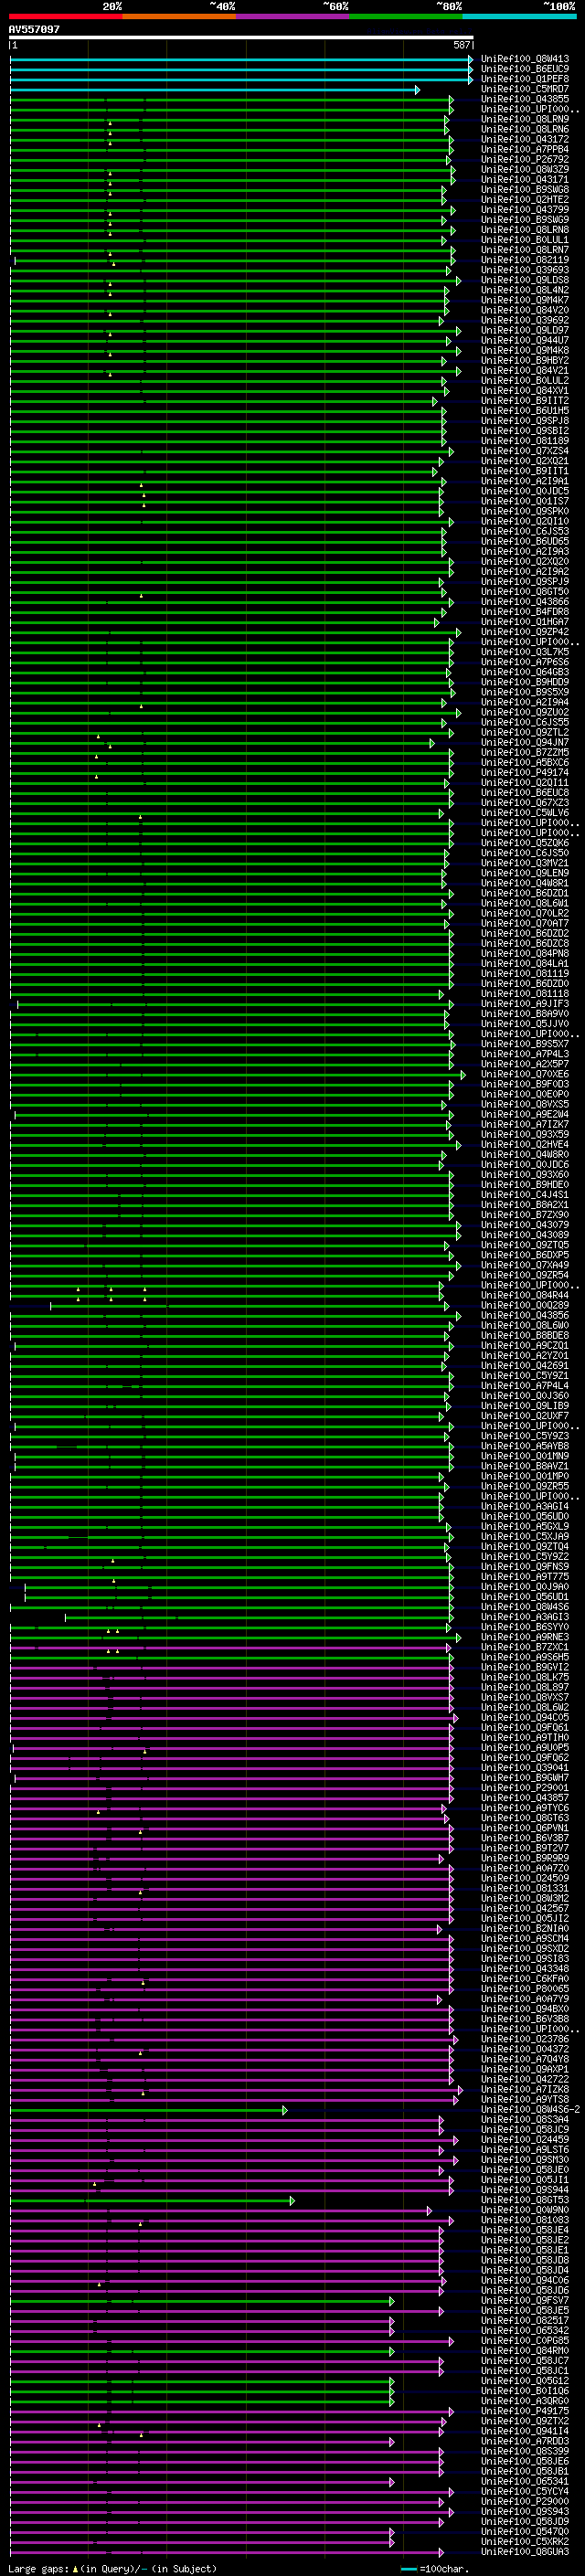Image resolution: width=585 pixels, height=2576 pixels.
Task: Click hit label UniRef100_A7PPB4
Action: 525,149
